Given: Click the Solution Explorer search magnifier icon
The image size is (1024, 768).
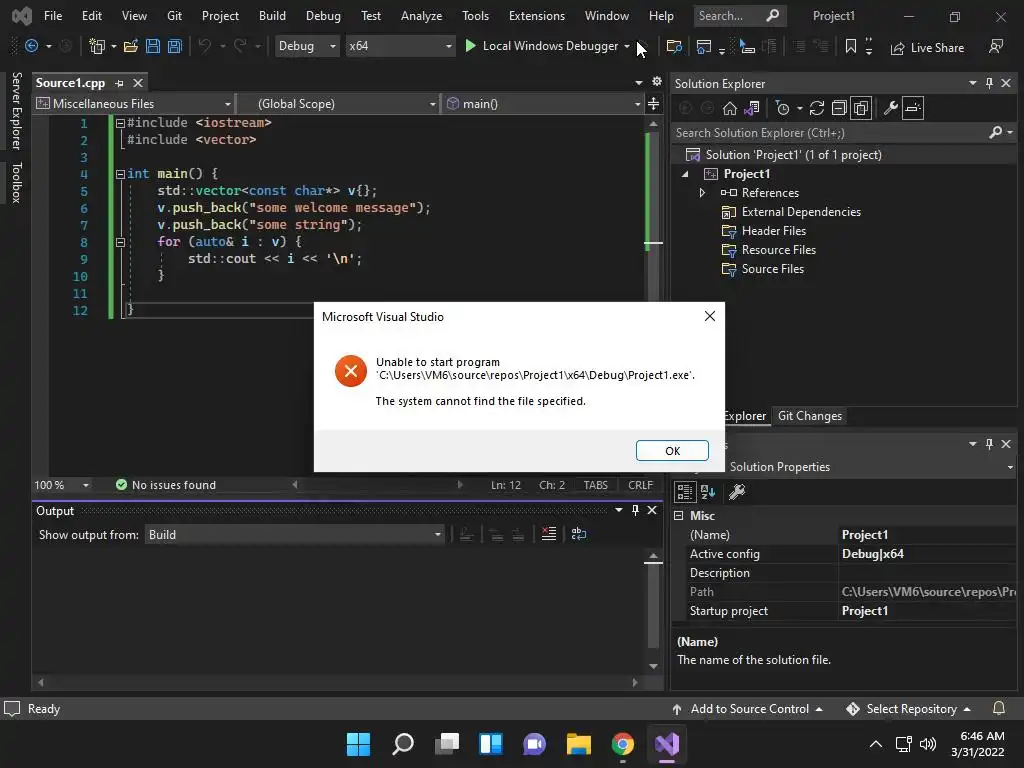Looking at the screenshot, I should pos(995,133).
